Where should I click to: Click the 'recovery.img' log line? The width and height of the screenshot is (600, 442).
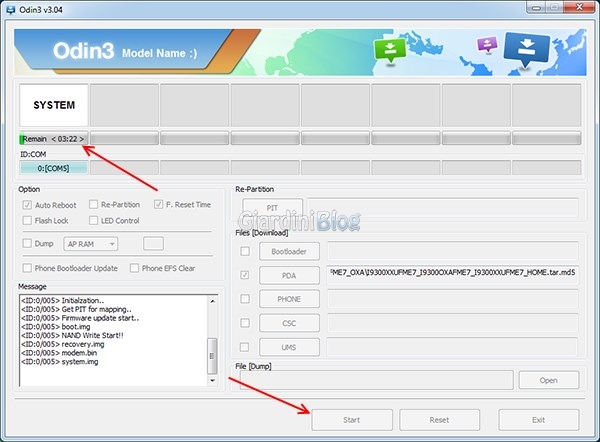(63, 344)
